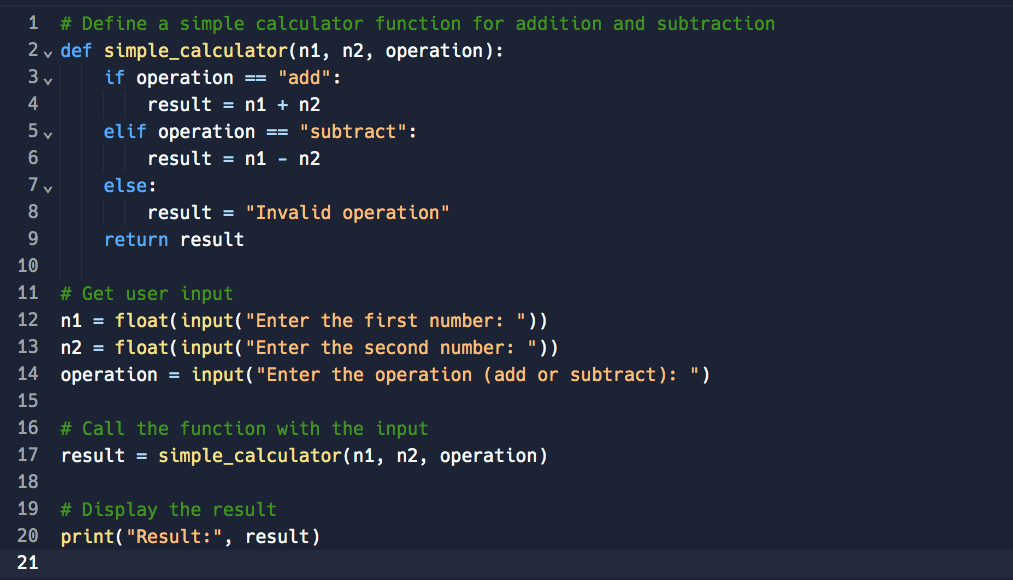Viewport: 1013px width, 580px height.
Task: Collapse the 'if operation == "add"' block
Action: click(47, 78)
